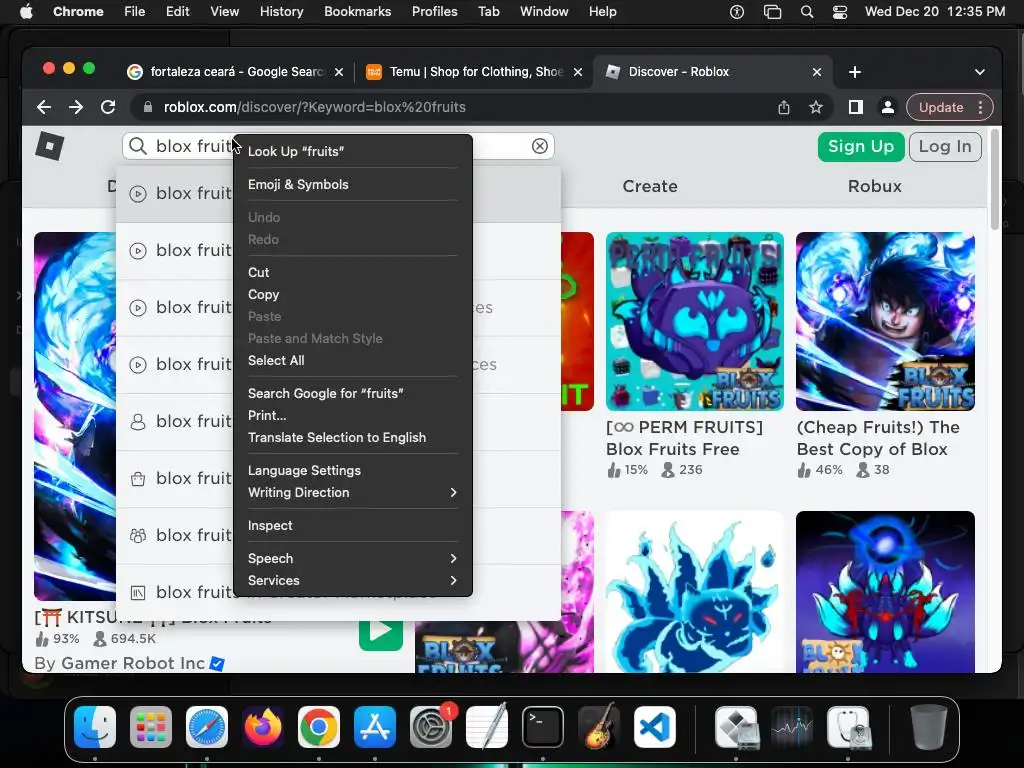Open Control Center in menu bar
Viewport: 1024px width, 768px height.
tap(840, 12)
